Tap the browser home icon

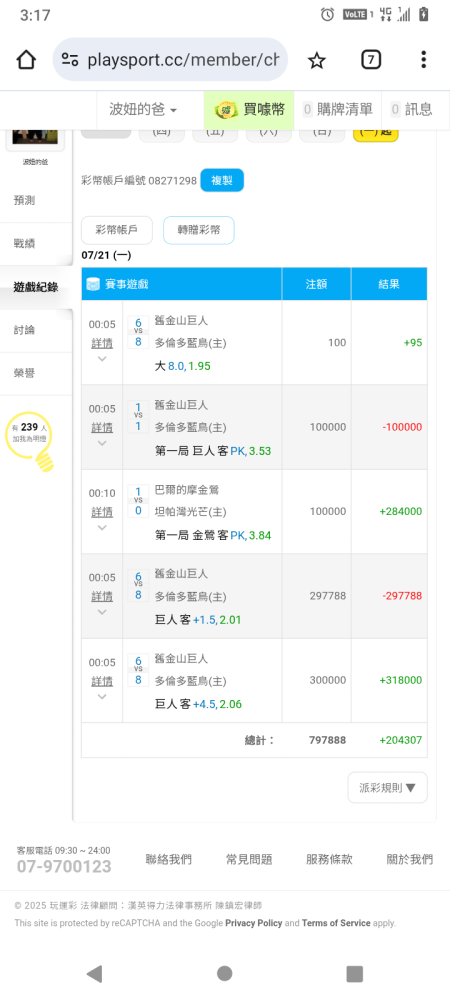[x=26, y=60]
